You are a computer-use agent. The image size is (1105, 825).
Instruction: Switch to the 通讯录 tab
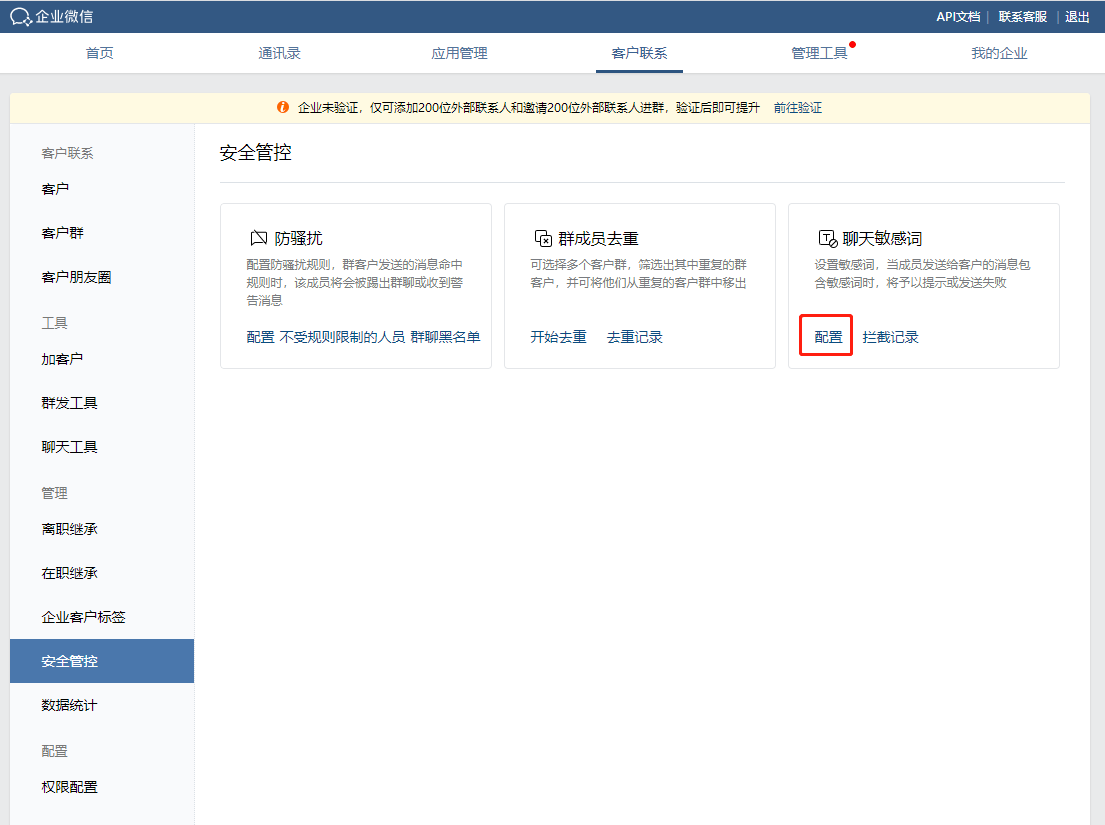[279, 53]
